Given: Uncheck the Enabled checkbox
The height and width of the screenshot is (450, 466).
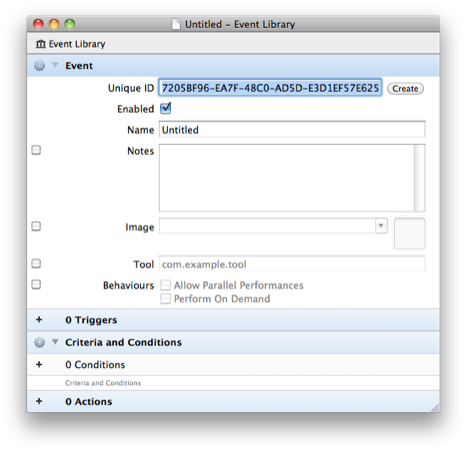Looking at the screenshot, I should 165,108.
